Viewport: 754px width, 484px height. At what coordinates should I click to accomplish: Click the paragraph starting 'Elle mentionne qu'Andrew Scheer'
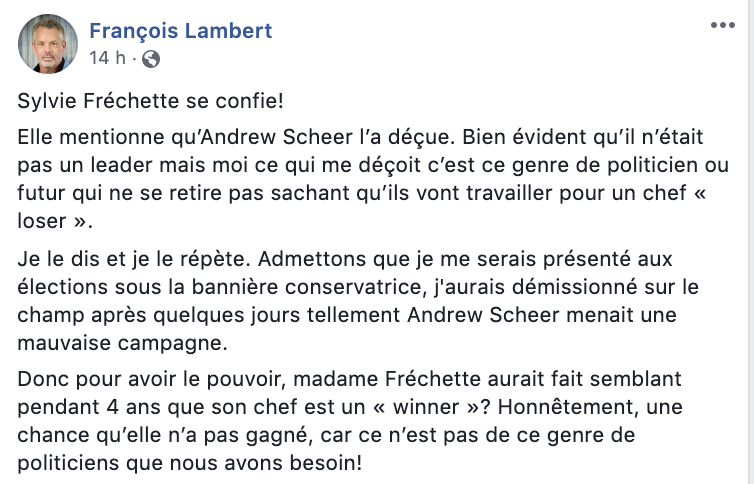point(373,179)
